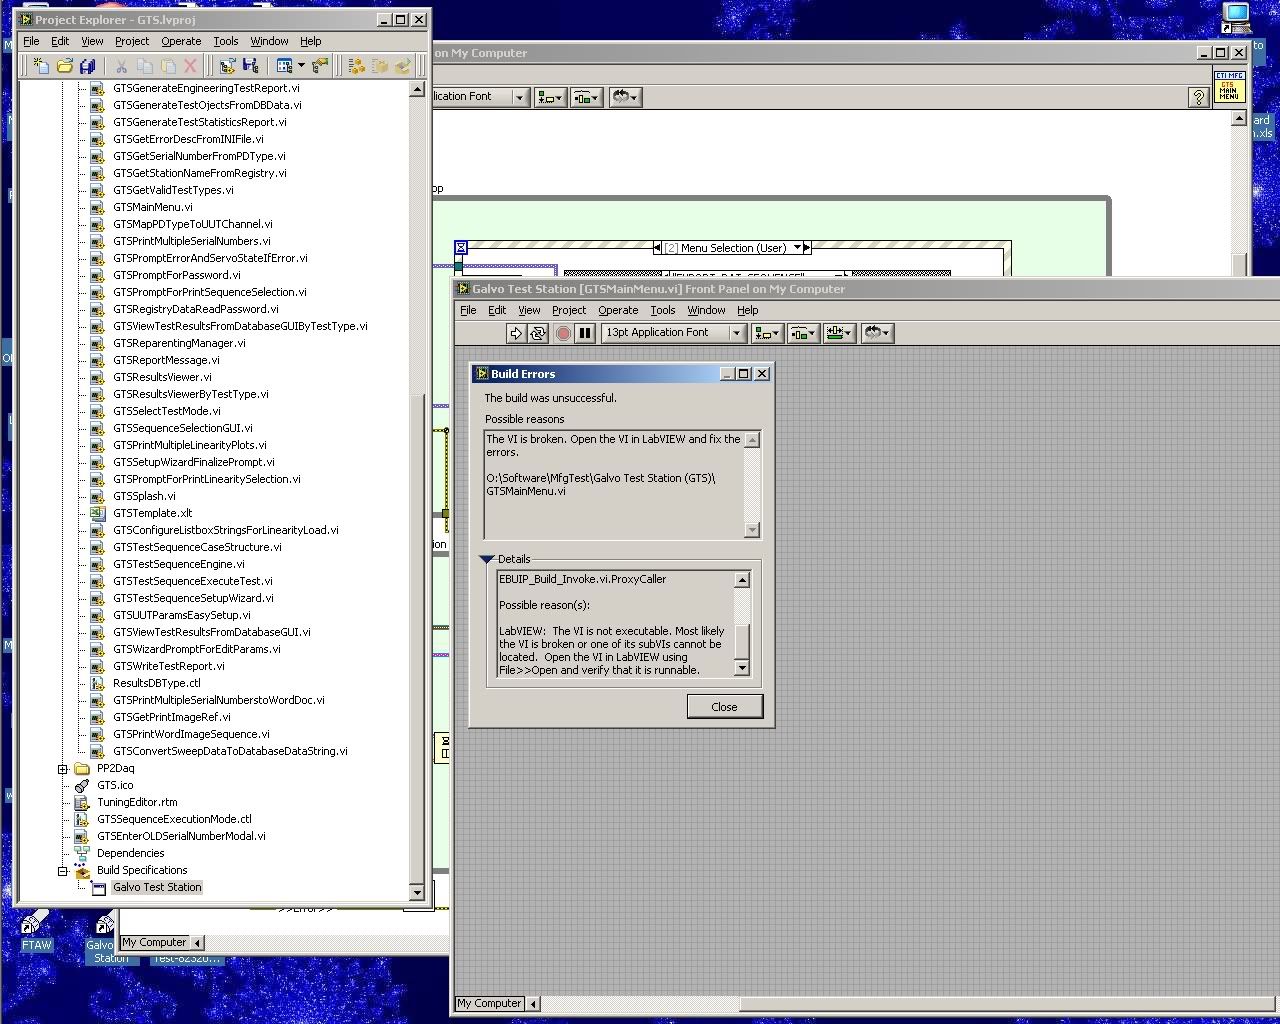
Task: Close the Build Errors dialog with Close button
Action: (724, 707)
